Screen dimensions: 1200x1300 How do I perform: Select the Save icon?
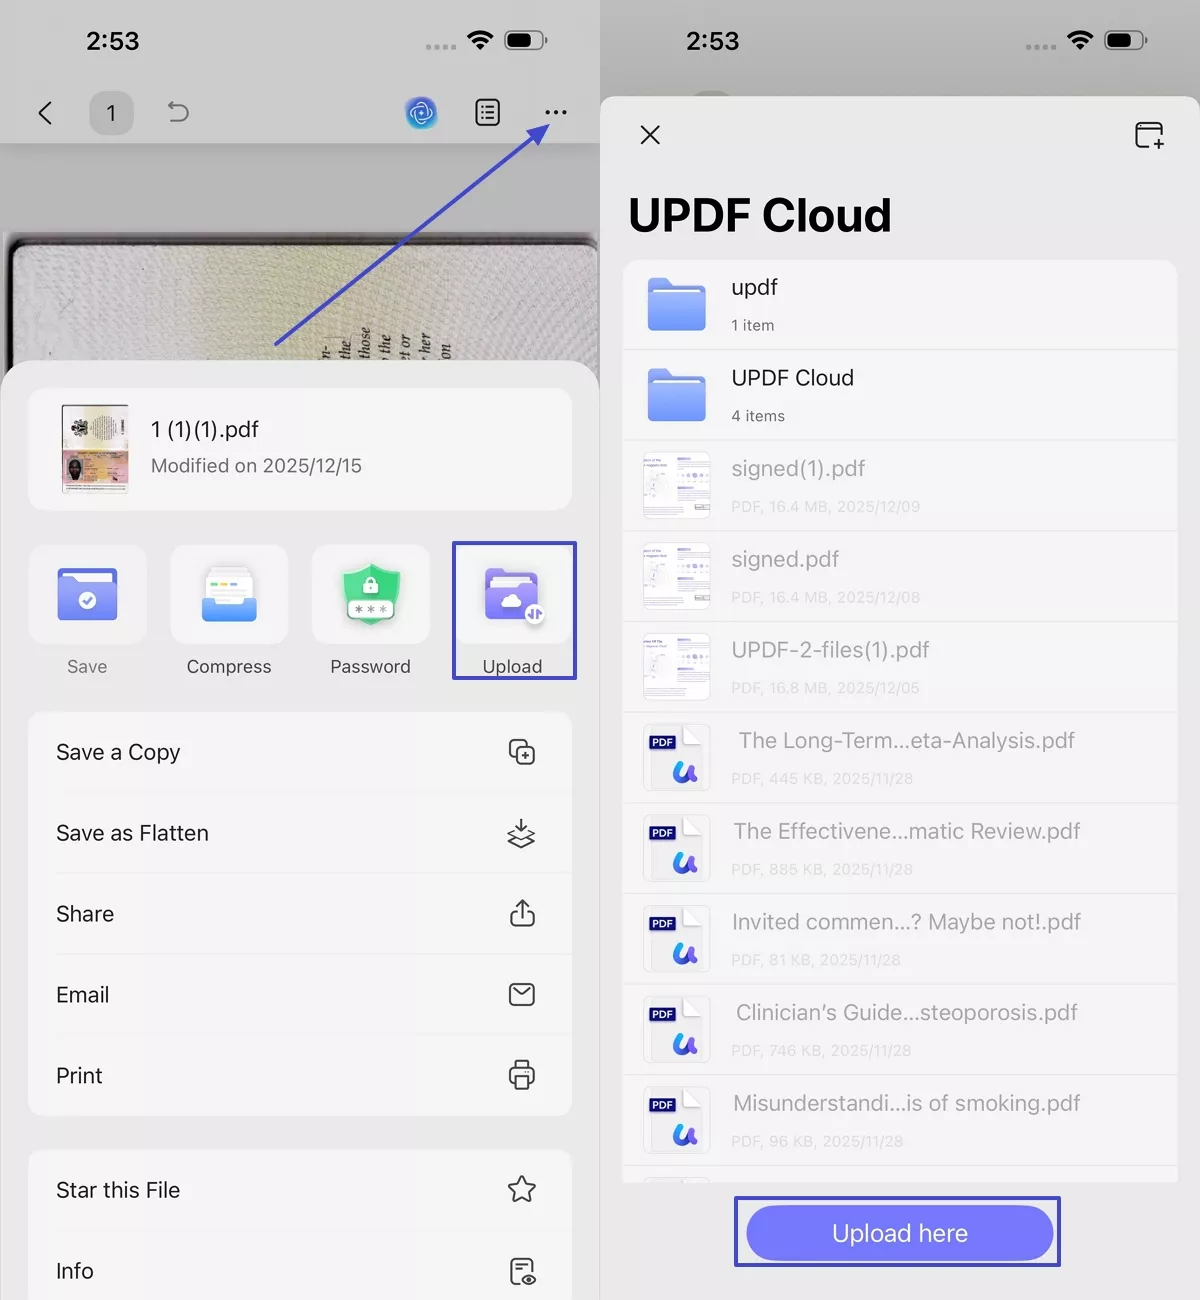coord(87,595)
